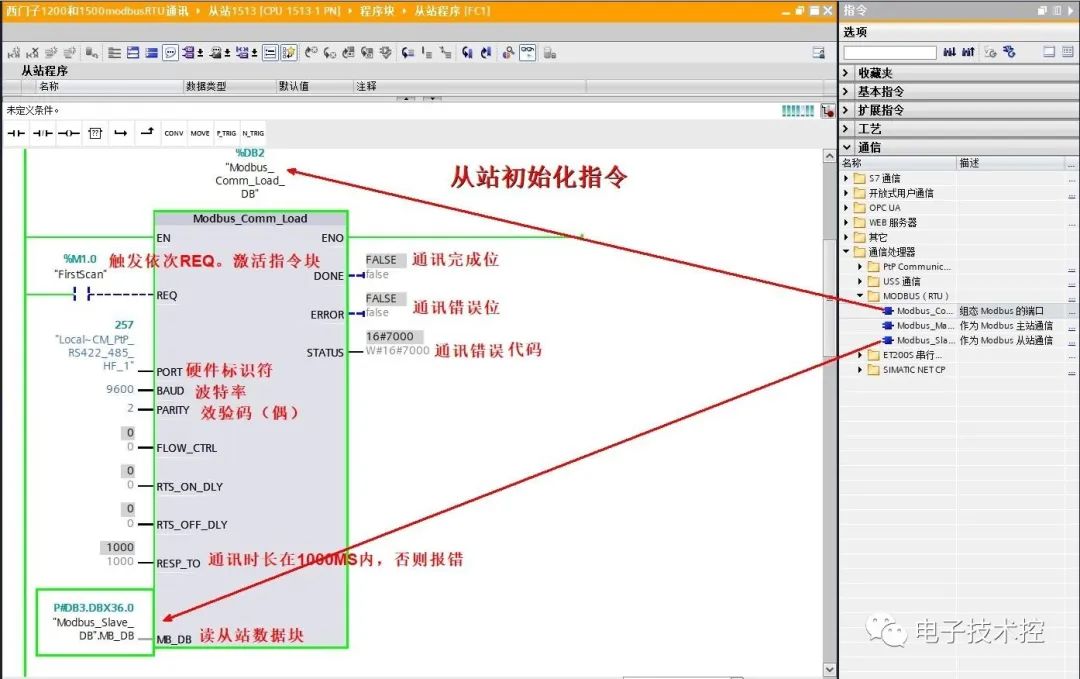Insert a CONV instruction from favorites
Image resolution: width=1080 pixels, height=679 pixels.
pyautogui.click(x=174, y=133)
